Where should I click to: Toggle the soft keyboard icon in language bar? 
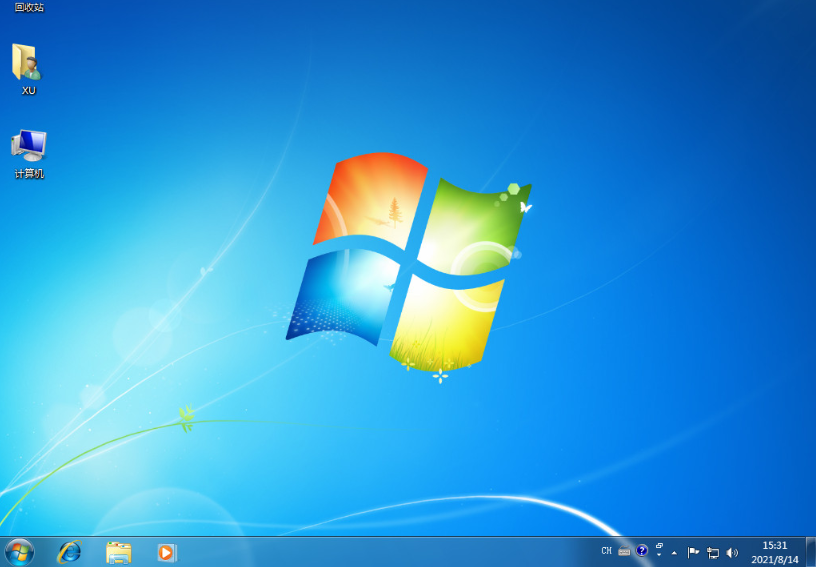point(624,551)
